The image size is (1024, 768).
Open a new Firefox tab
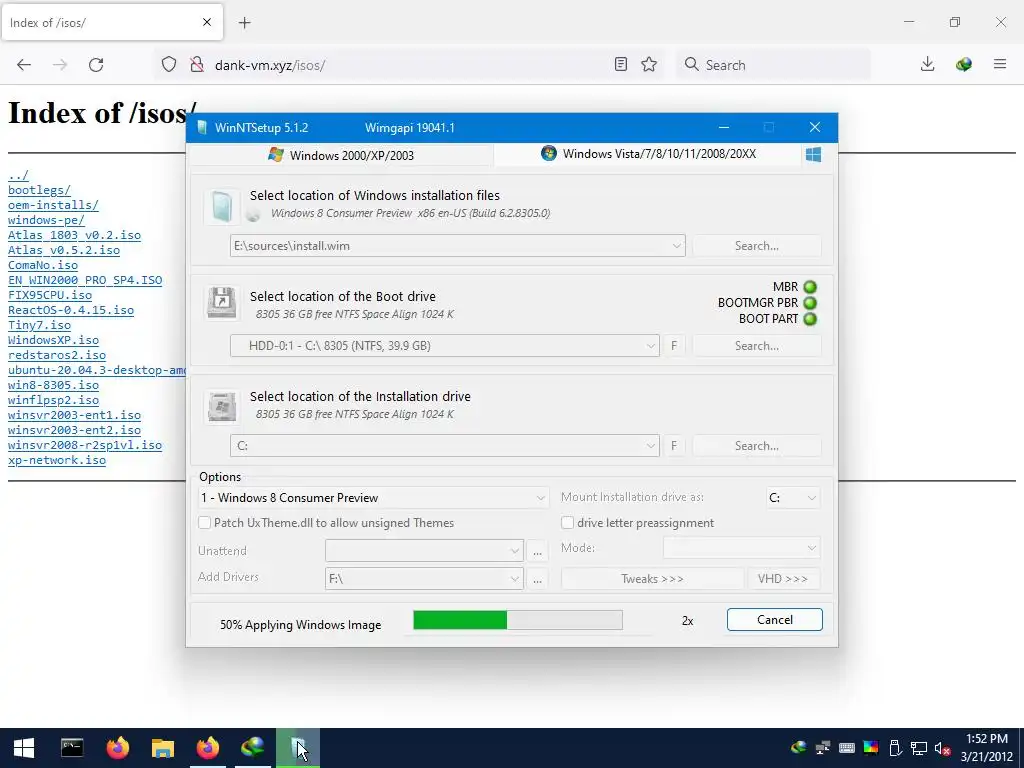coord(245,23)
